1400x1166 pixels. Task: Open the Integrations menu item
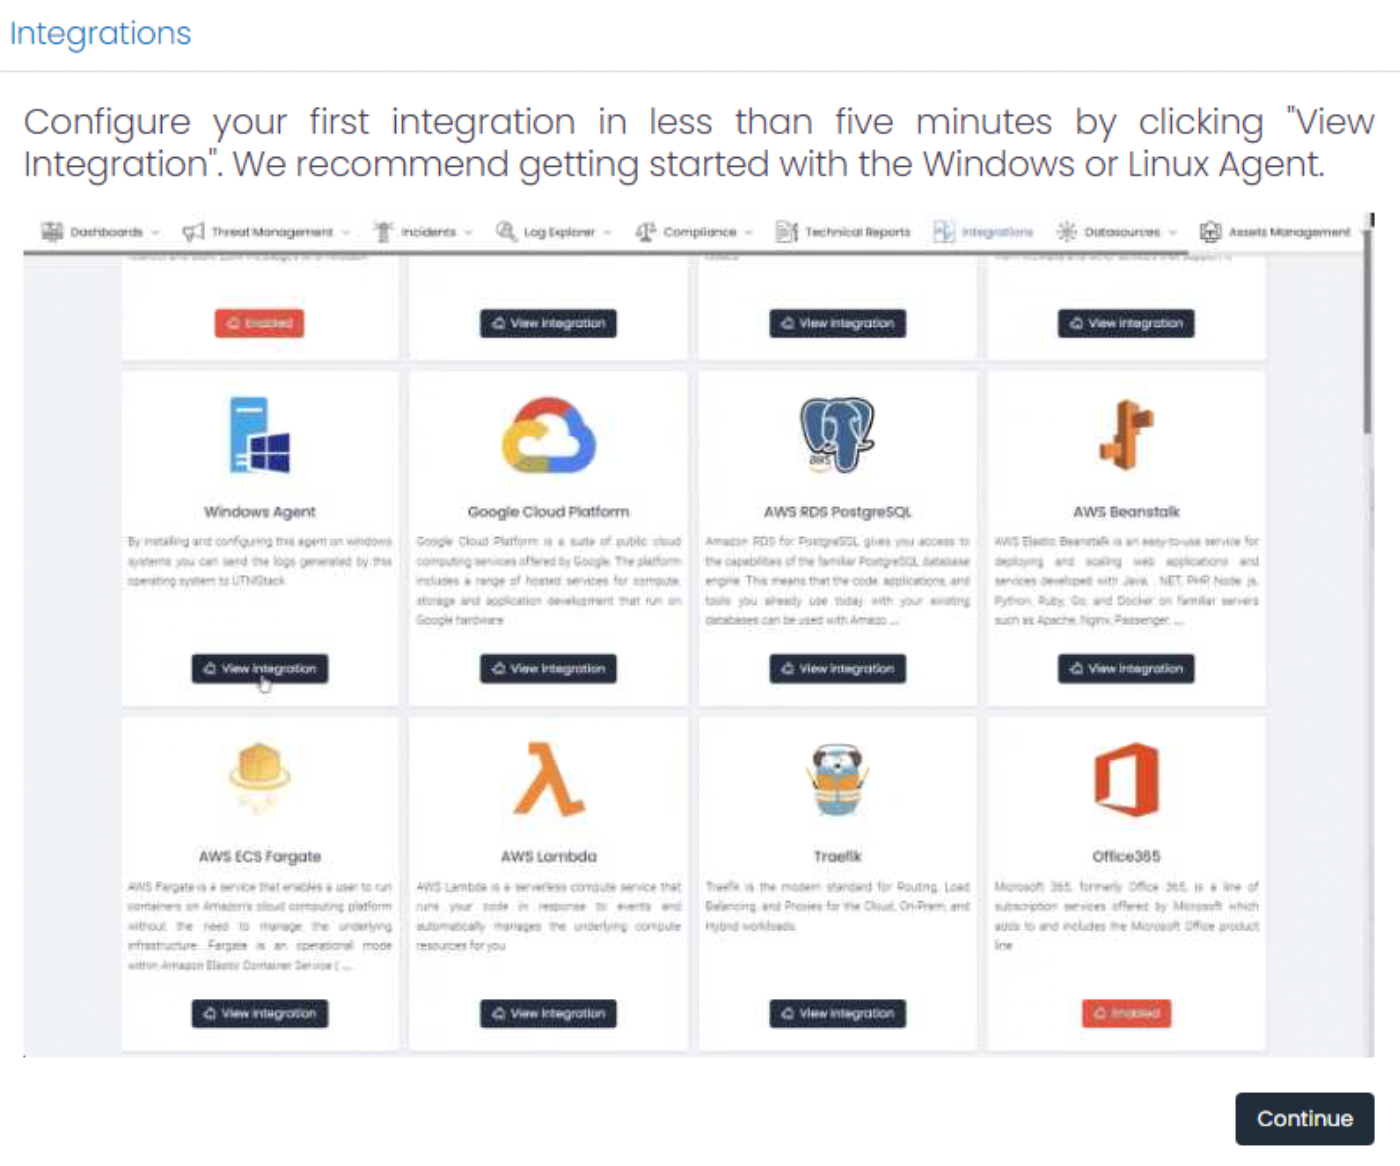click(x=983, y=232)
